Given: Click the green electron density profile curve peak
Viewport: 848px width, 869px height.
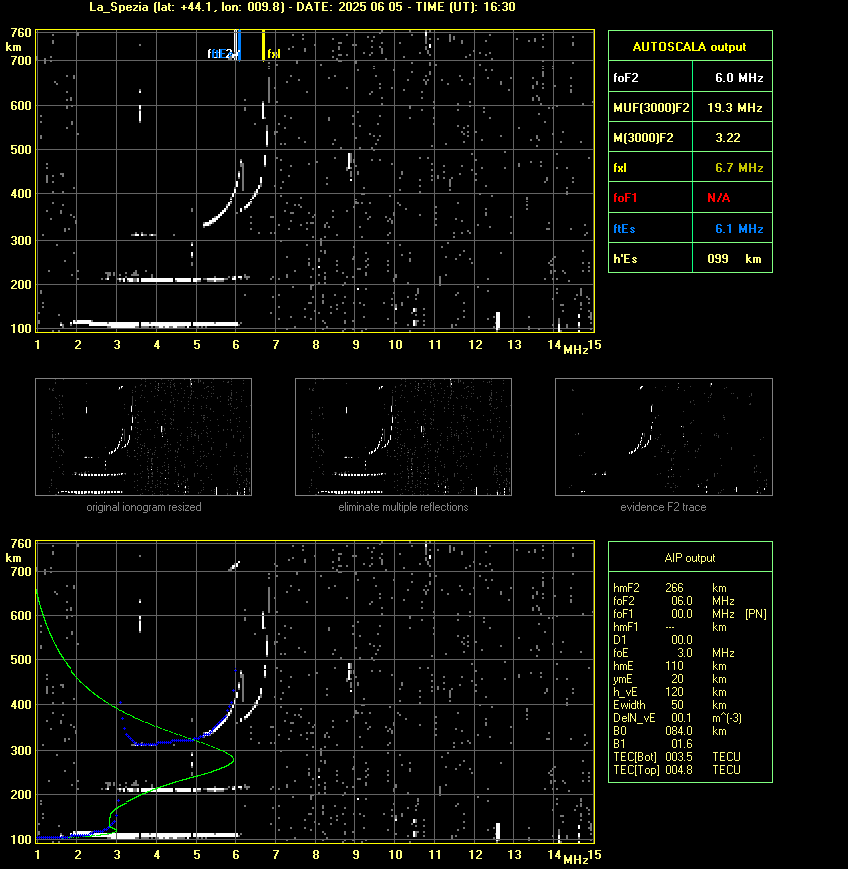Looking at the screenshot, I should click(x=232, y=759).
